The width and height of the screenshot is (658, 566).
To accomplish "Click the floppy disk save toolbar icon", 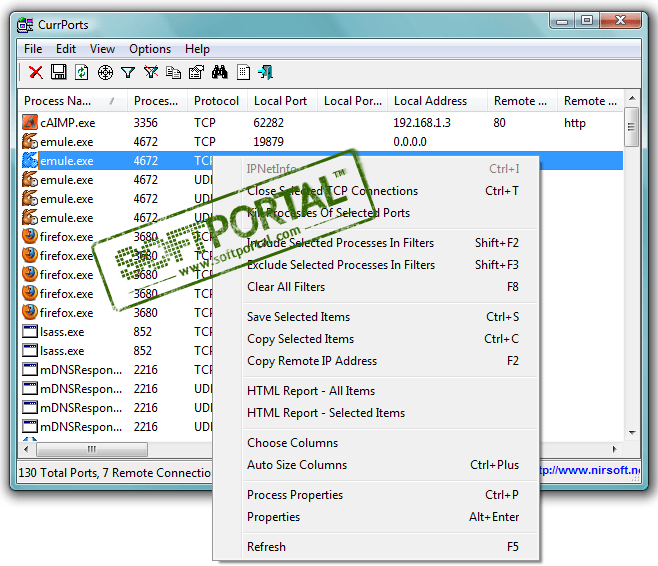I will pyautogui.click(x=58, y=72).
